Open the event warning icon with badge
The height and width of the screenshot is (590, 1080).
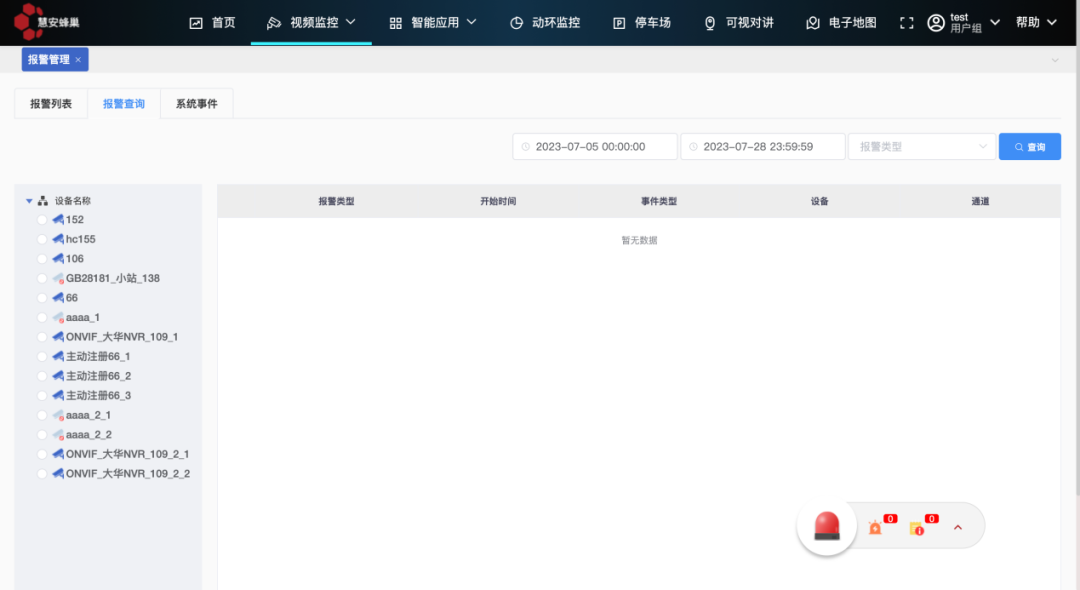pos(917,527)
